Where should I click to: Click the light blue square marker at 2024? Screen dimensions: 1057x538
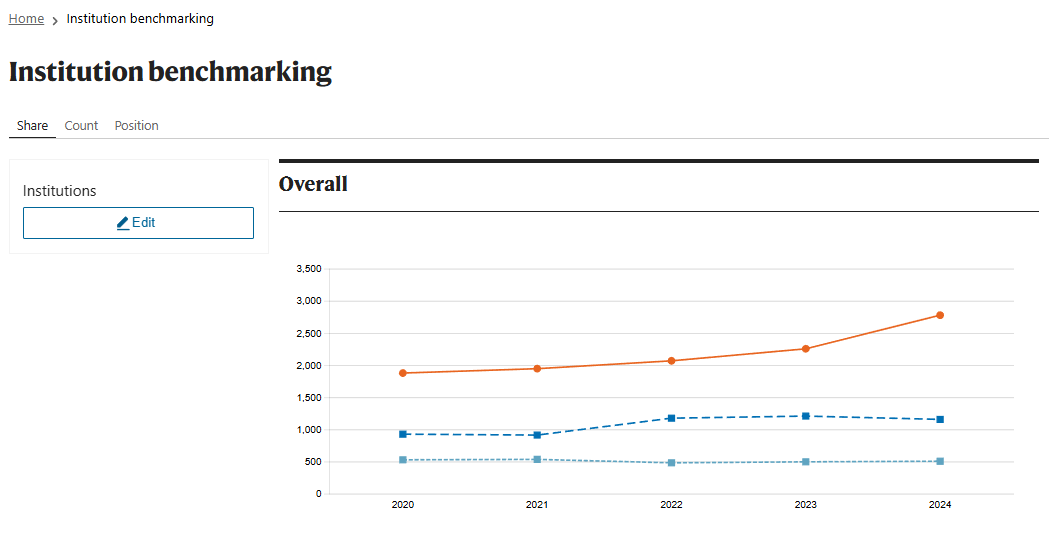tap(940, 461)
